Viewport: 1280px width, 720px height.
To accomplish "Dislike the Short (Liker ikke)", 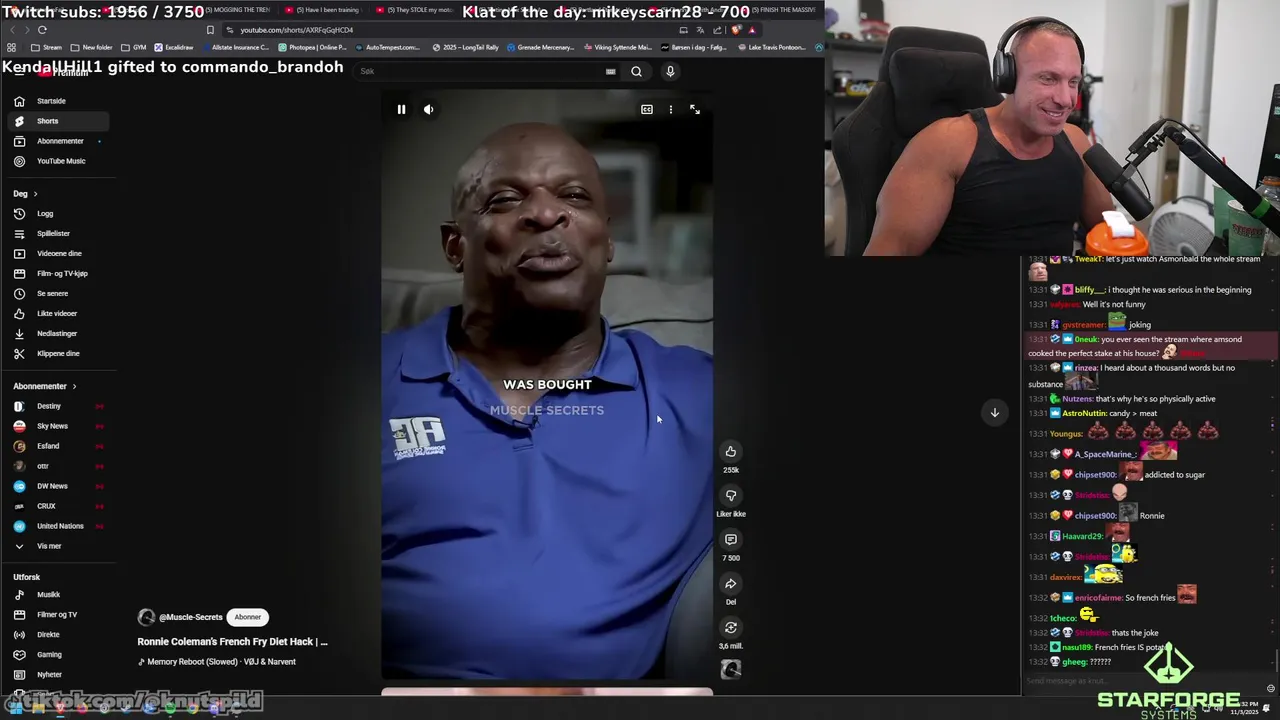I will tap(731, 496).
